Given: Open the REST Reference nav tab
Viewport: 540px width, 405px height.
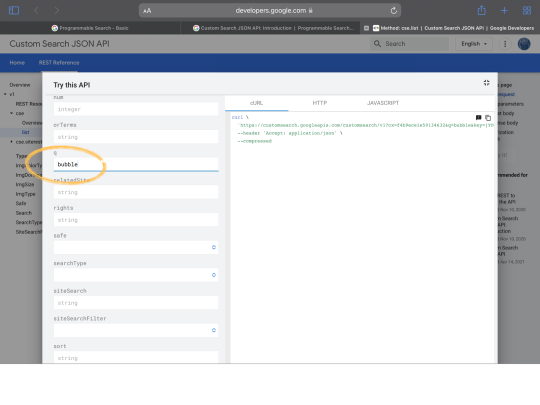Looking at the screenshot, I should click(59, 63).
